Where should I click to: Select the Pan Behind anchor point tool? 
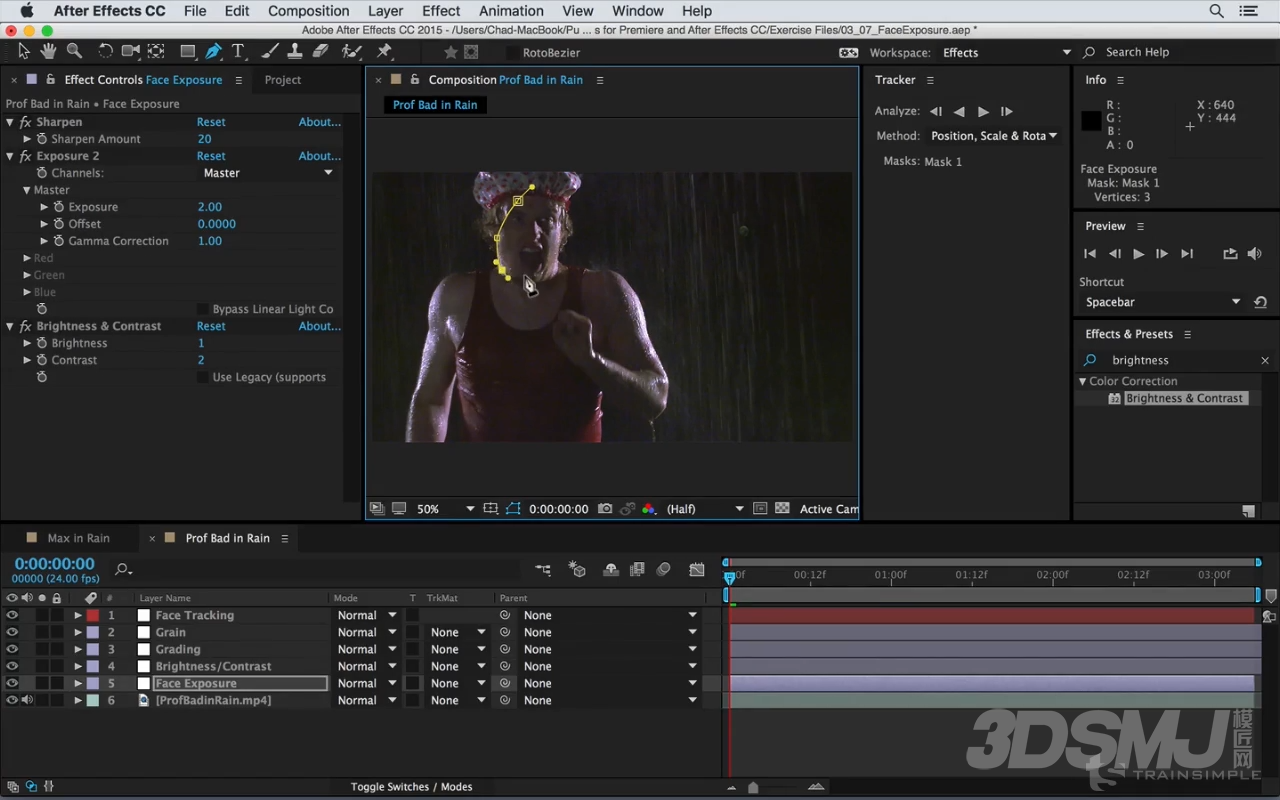pos(156,51)
